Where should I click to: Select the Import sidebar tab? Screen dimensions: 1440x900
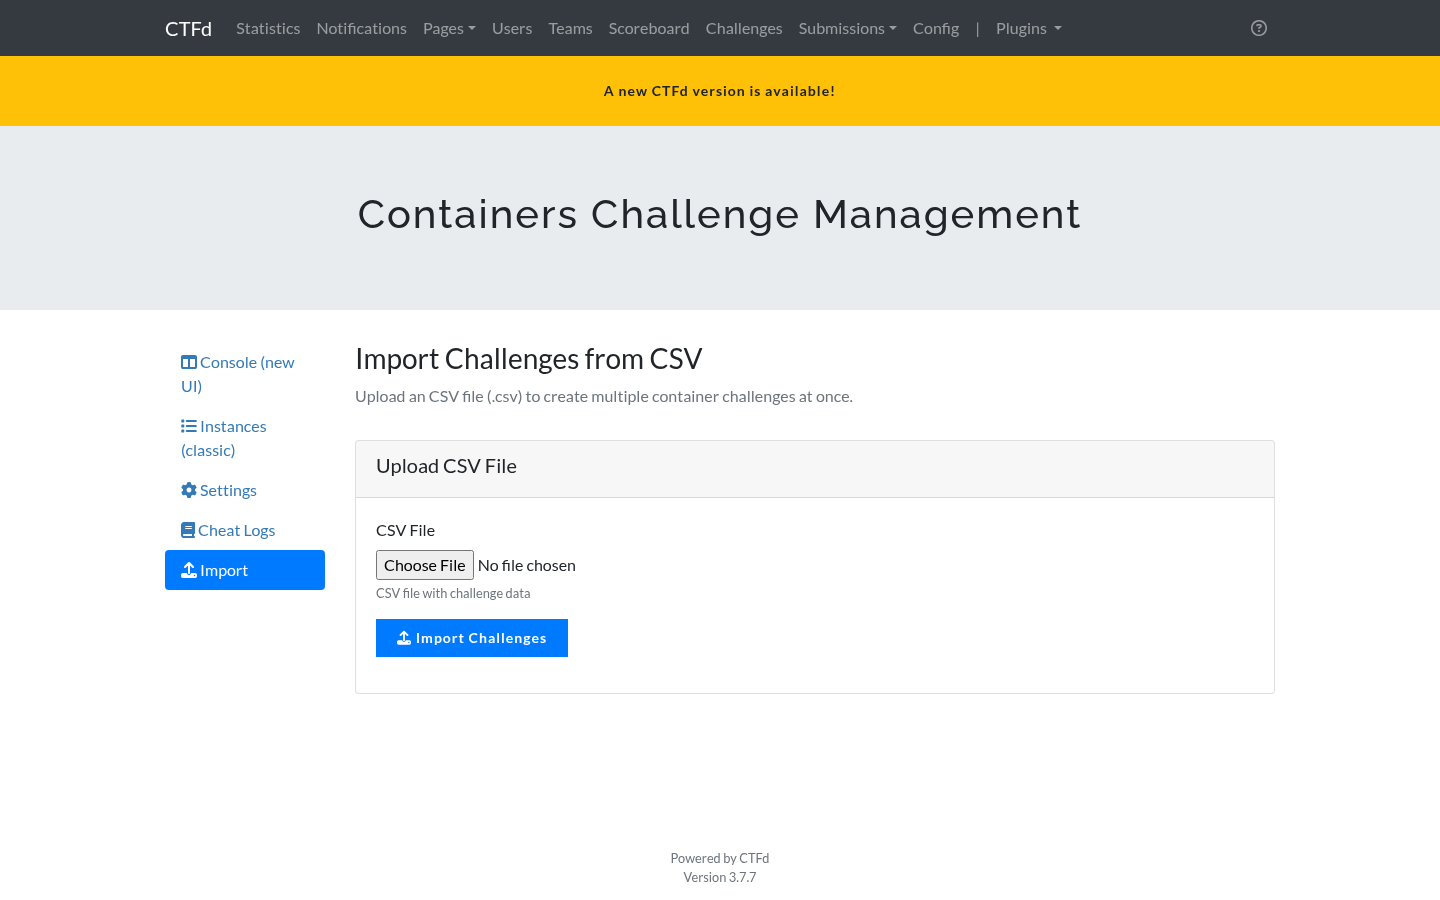tap(245, 570)
